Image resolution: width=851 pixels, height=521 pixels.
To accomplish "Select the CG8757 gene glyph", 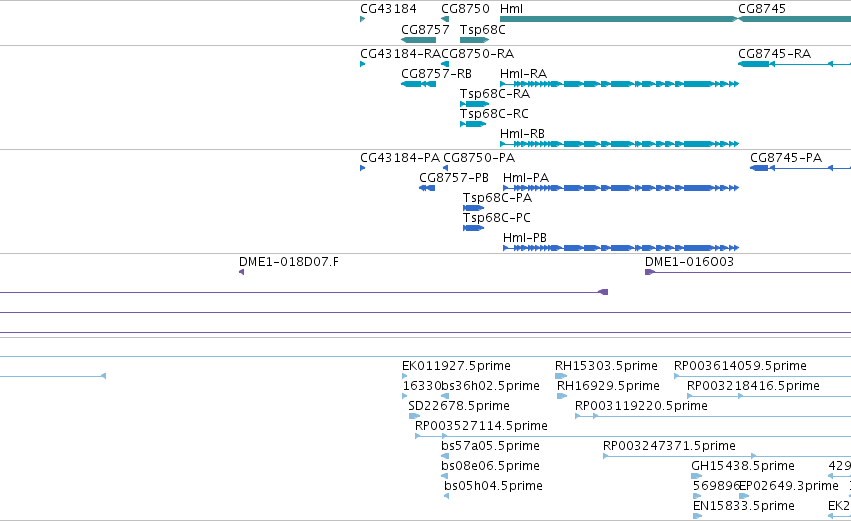I will (x=418, y=40).
